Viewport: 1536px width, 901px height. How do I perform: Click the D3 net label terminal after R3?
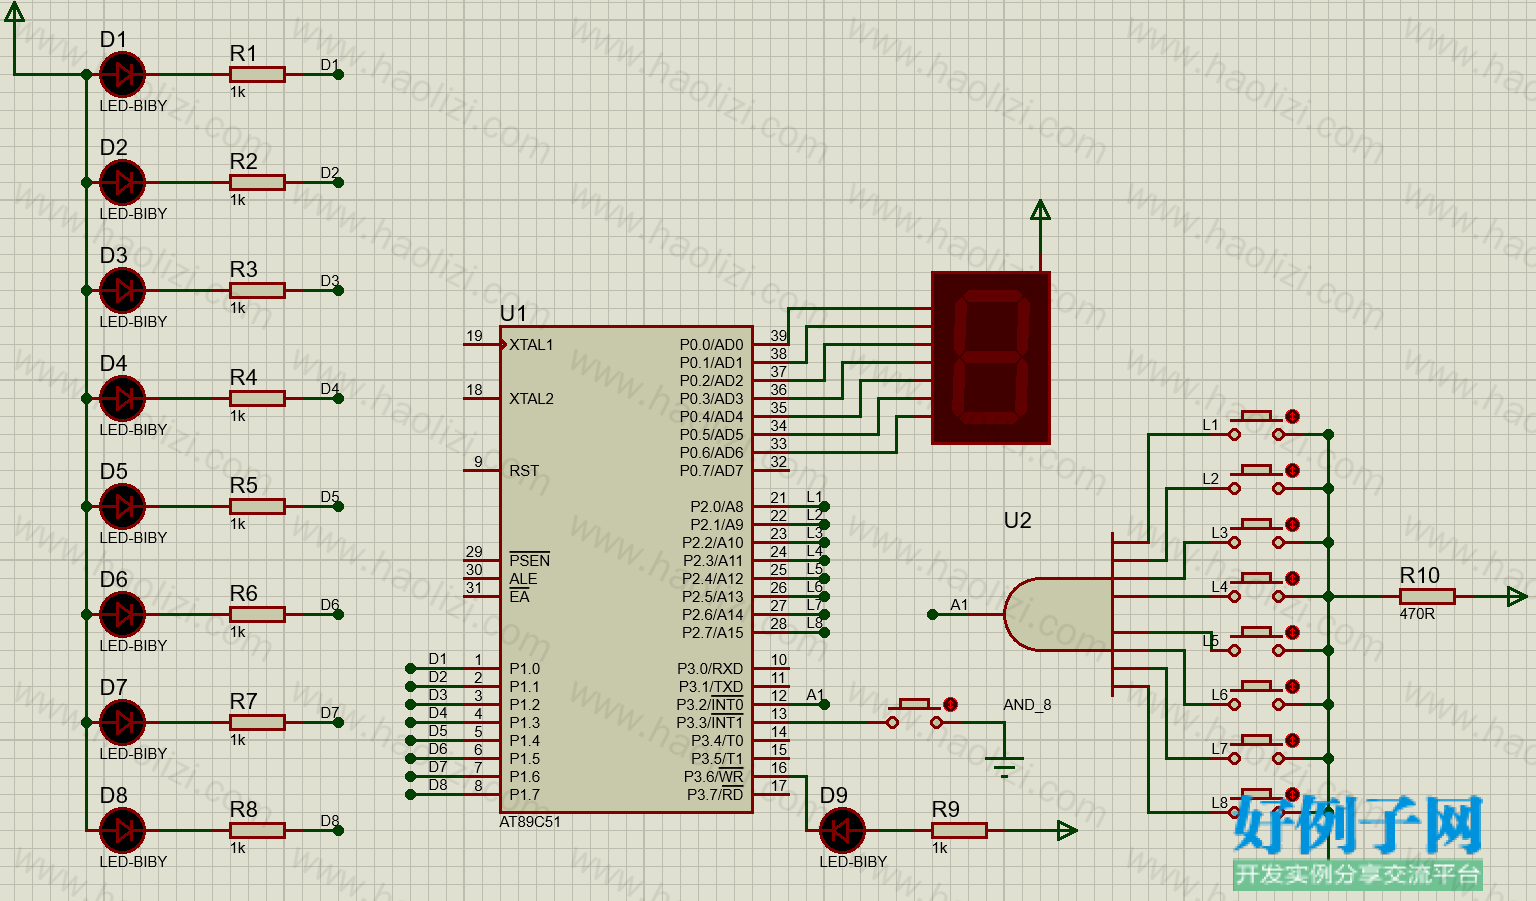click(338, 290)
